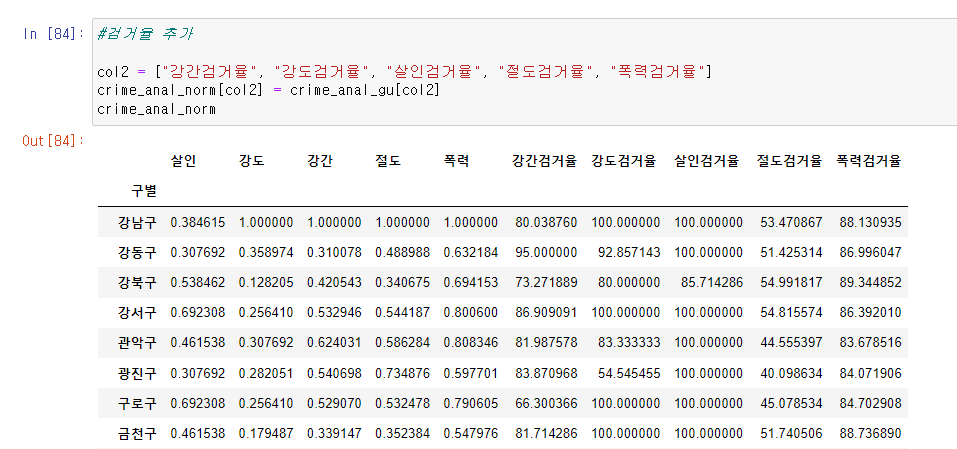Image resolution: width=957 pixels, height=449 pixels.
Task: Click 광진구 절도 value 0.734876
Action: point(403,373)
